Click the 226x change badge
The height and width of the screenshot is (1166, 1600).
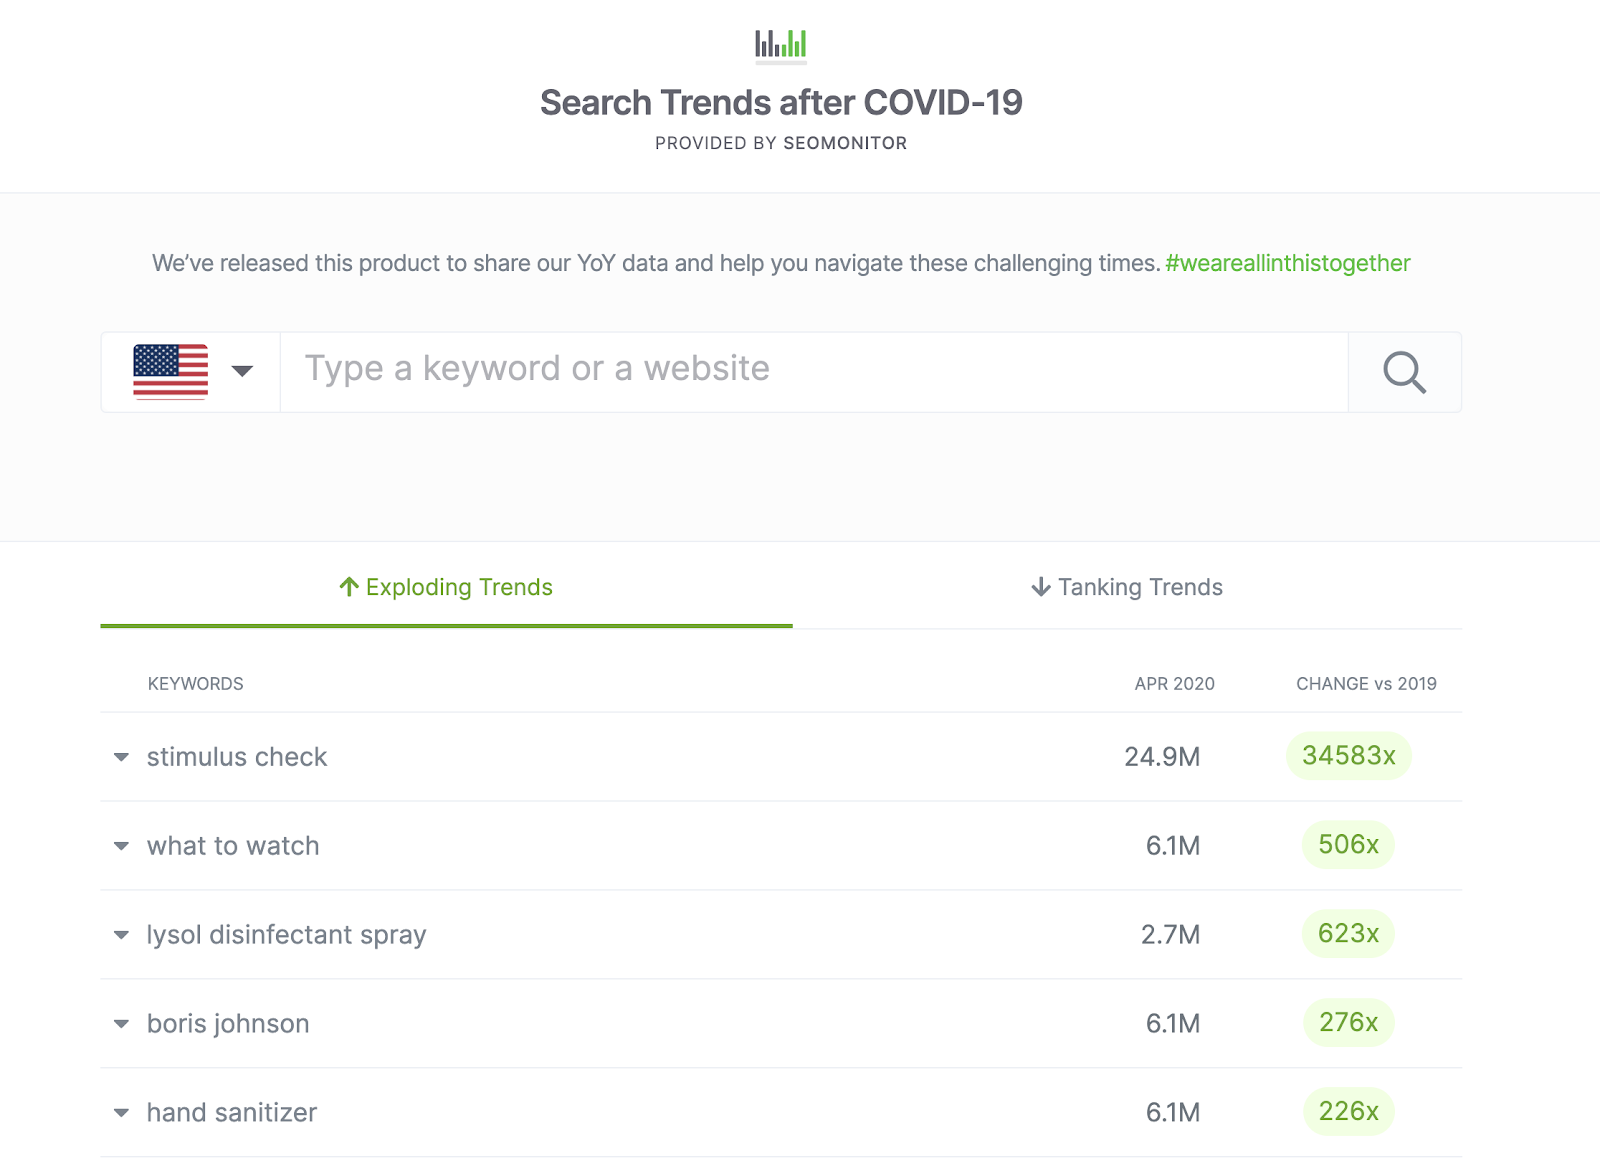coord(1349,1111)
